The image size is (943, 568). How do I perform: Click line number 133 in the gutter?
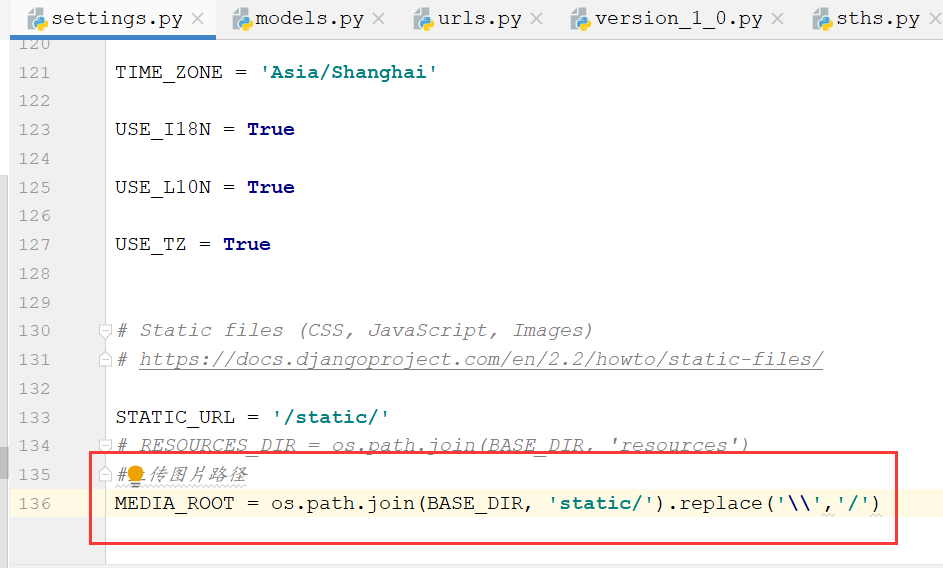click(x=34, y=418)
